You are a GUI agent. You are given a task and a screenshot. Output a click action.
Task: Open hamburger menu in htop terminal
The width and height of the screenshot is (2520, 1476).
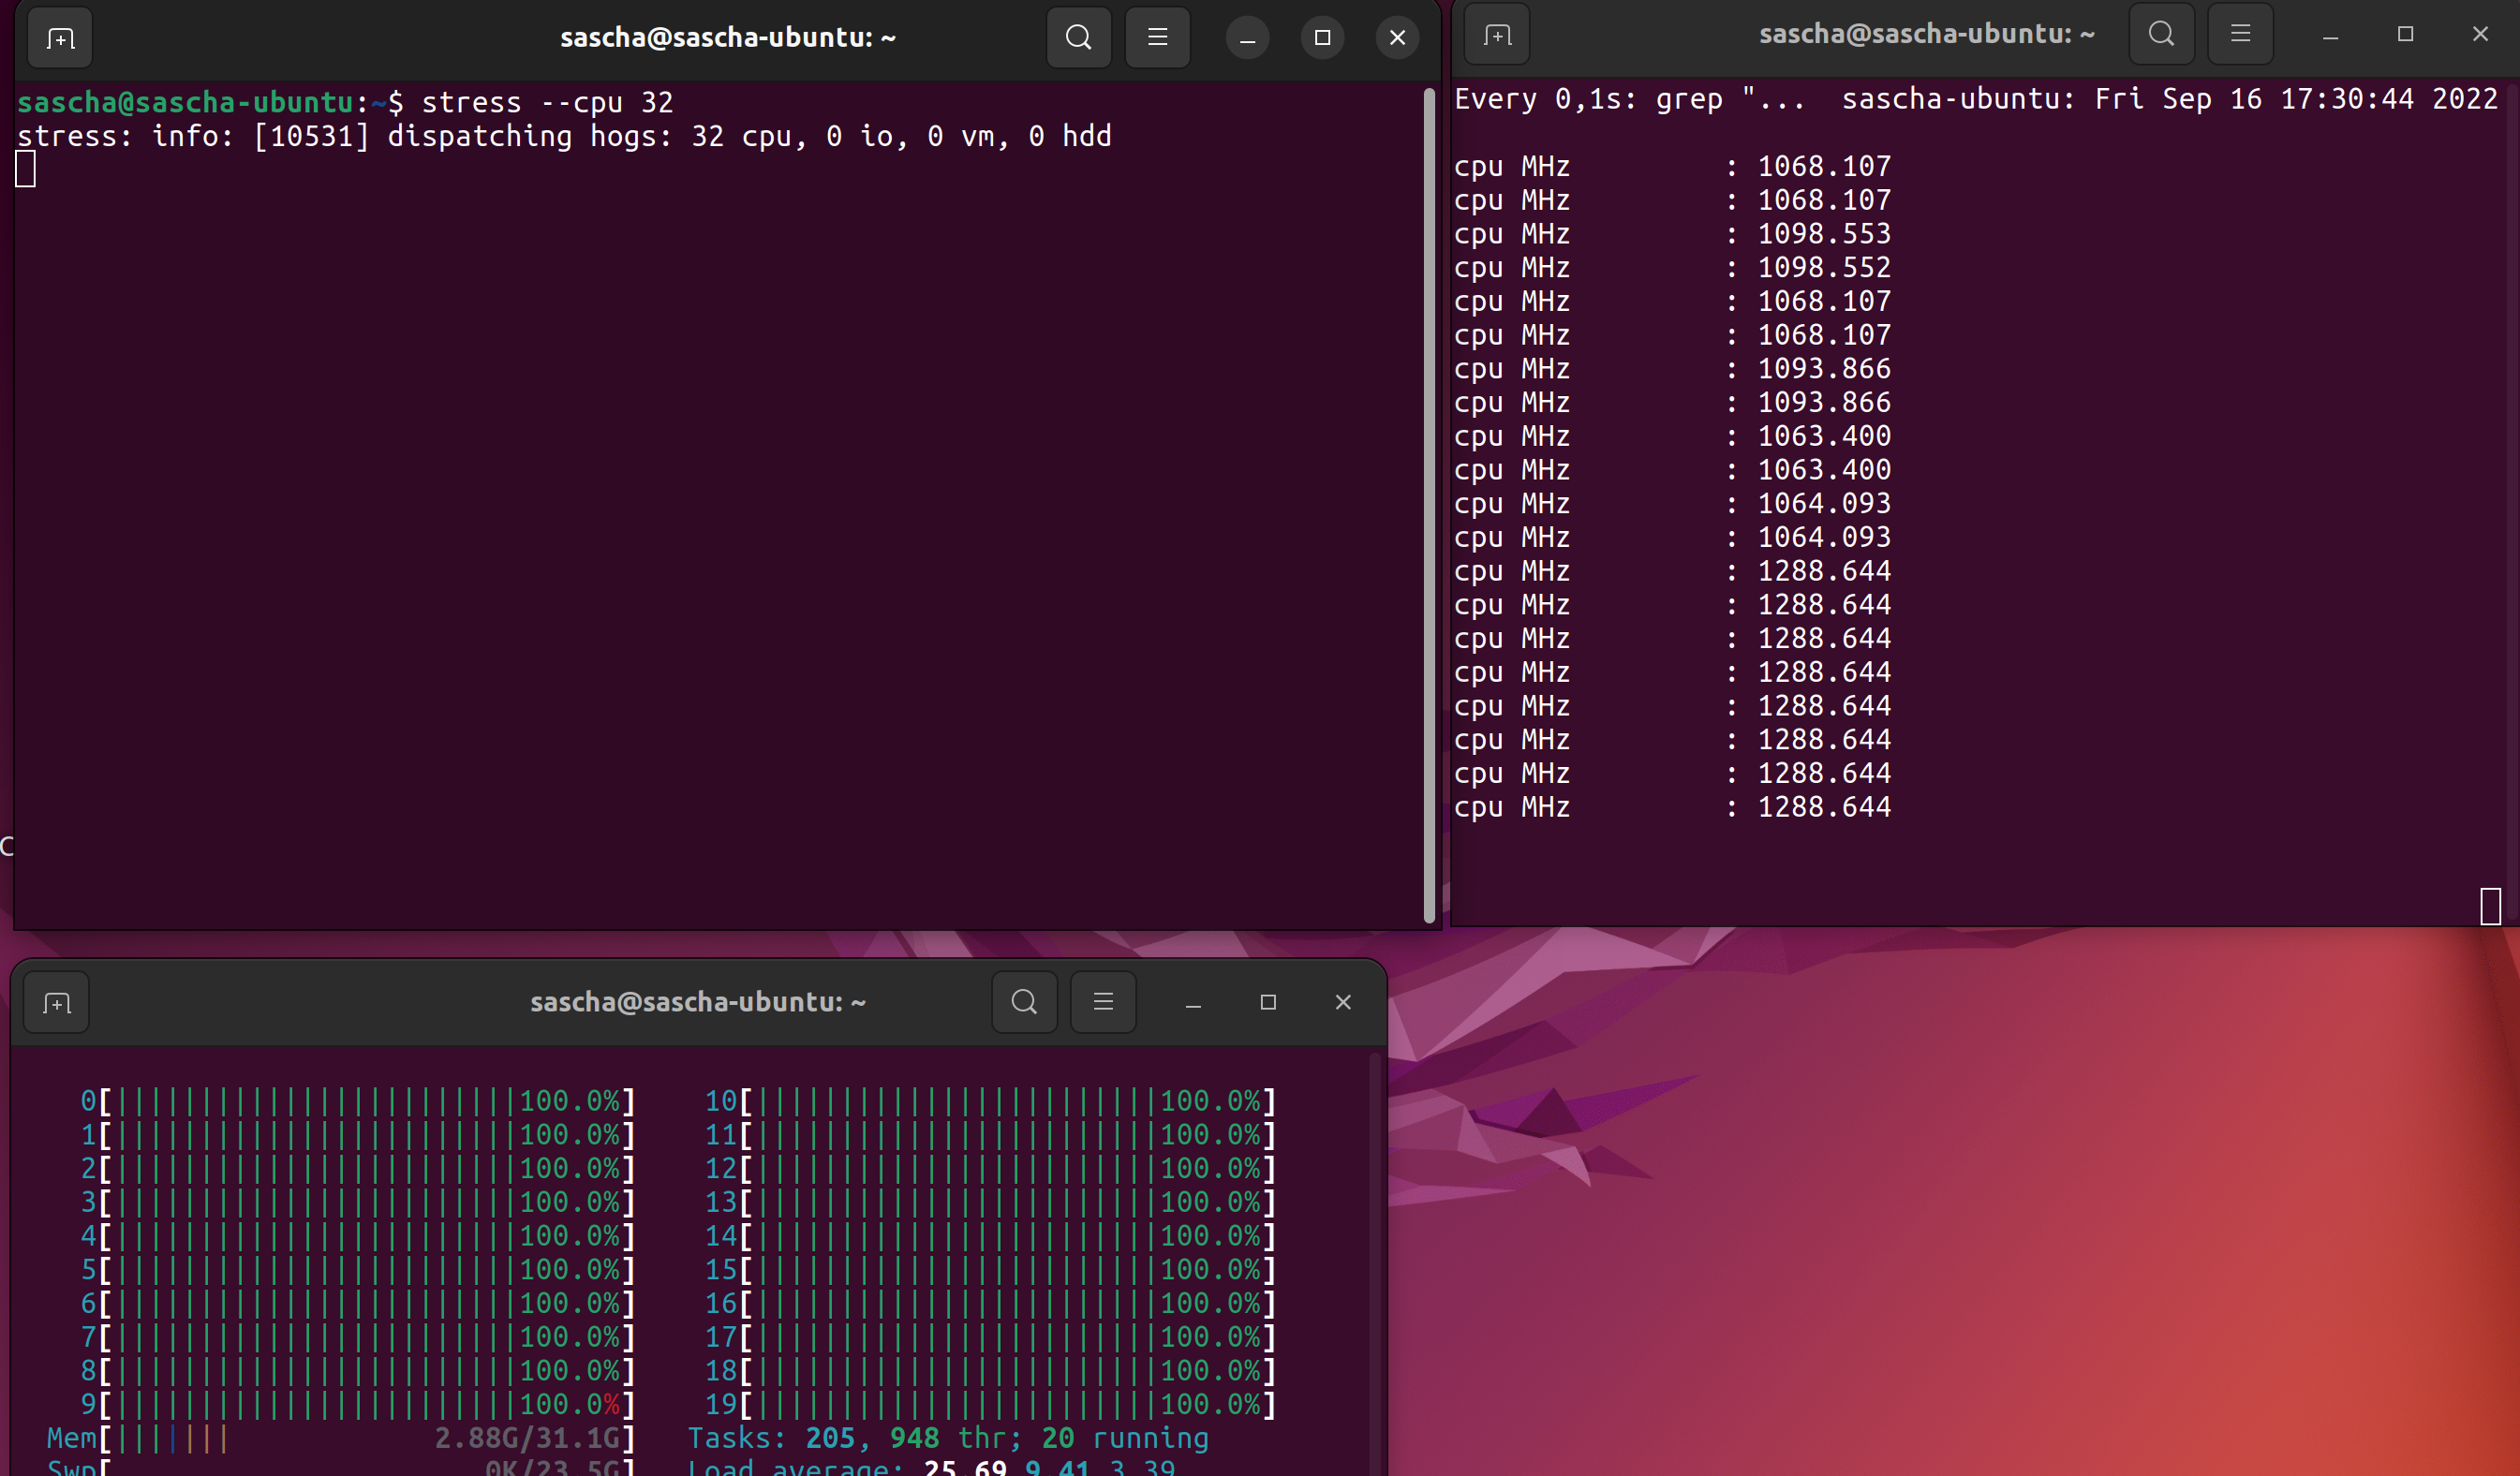tap(1103, 1002)
